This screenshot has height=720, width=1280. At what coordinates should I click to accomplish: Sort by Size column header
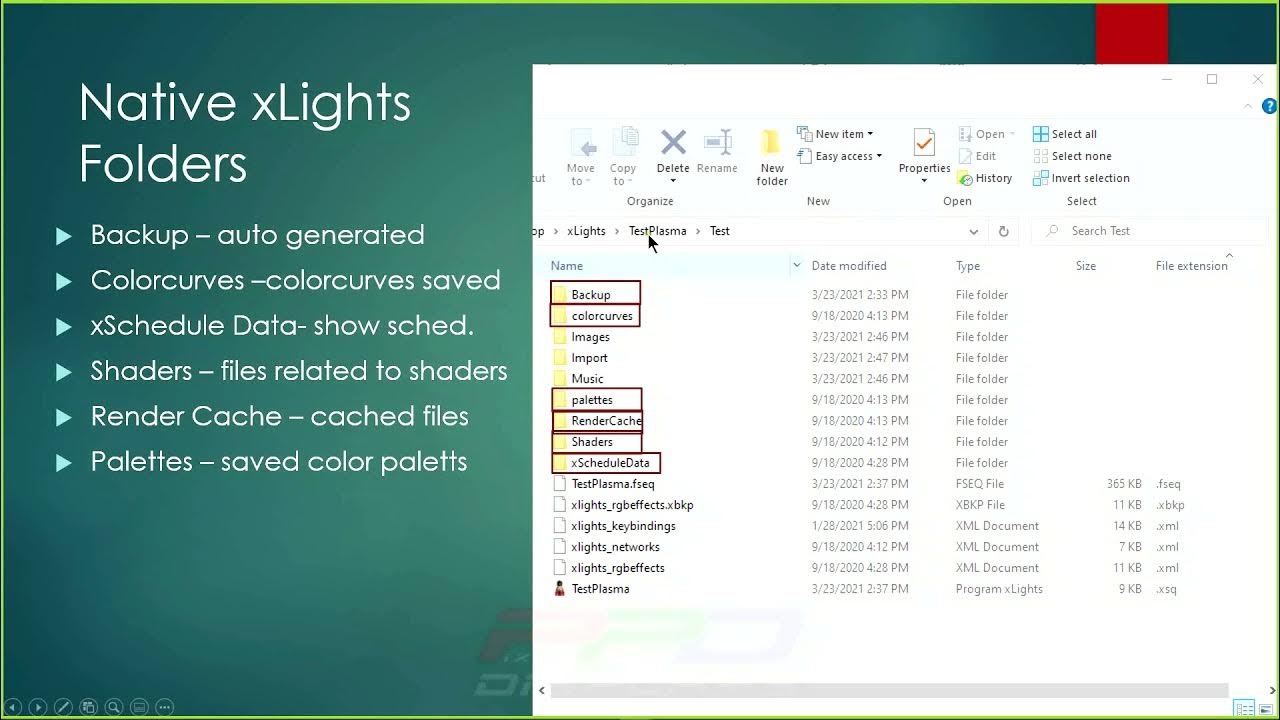(1086, 266)
